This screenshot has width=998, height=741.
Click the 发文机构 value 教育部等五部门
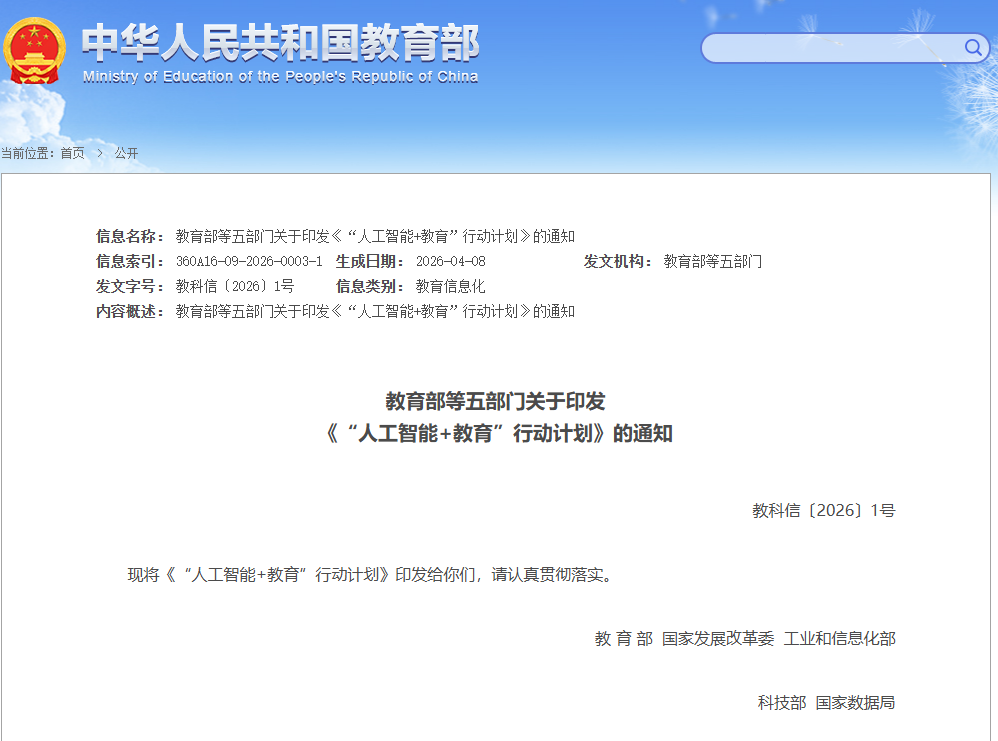[712, 261]
